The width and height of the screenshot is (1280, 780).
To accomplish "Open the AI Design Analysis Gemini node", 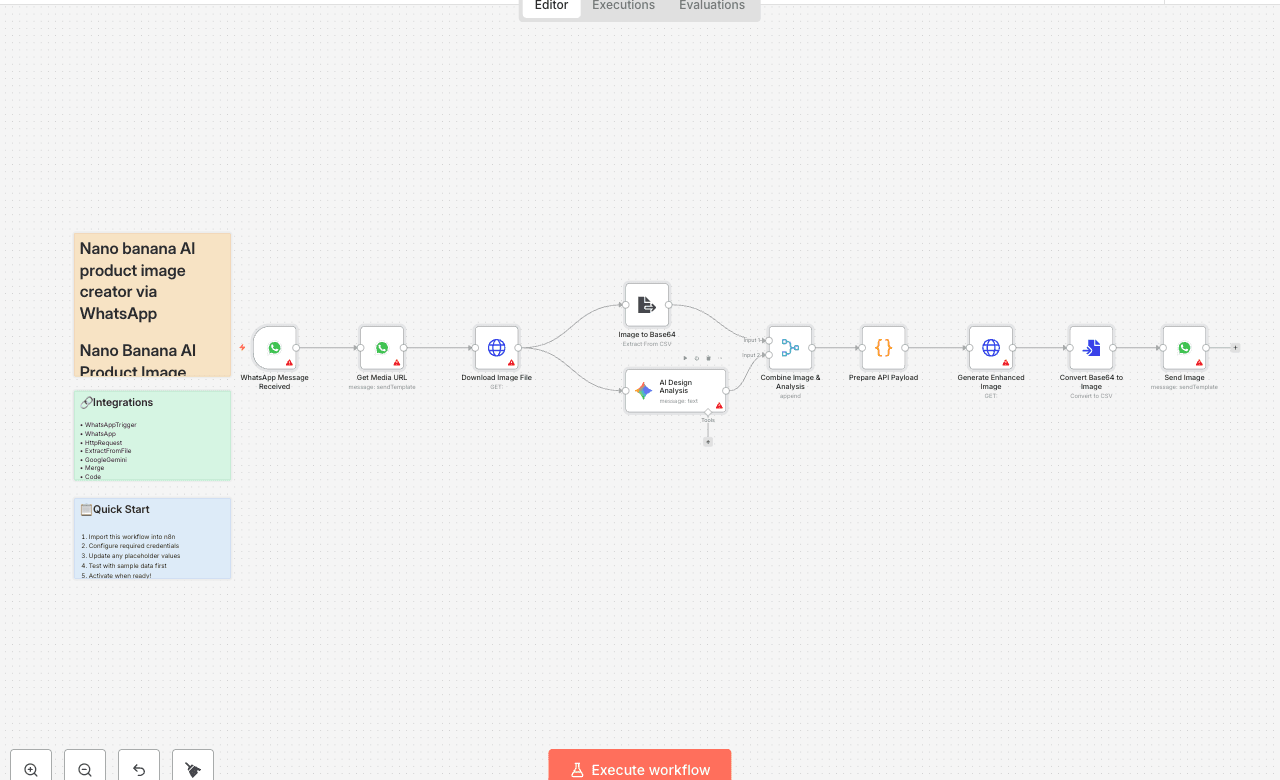I will tap(675, 390).
